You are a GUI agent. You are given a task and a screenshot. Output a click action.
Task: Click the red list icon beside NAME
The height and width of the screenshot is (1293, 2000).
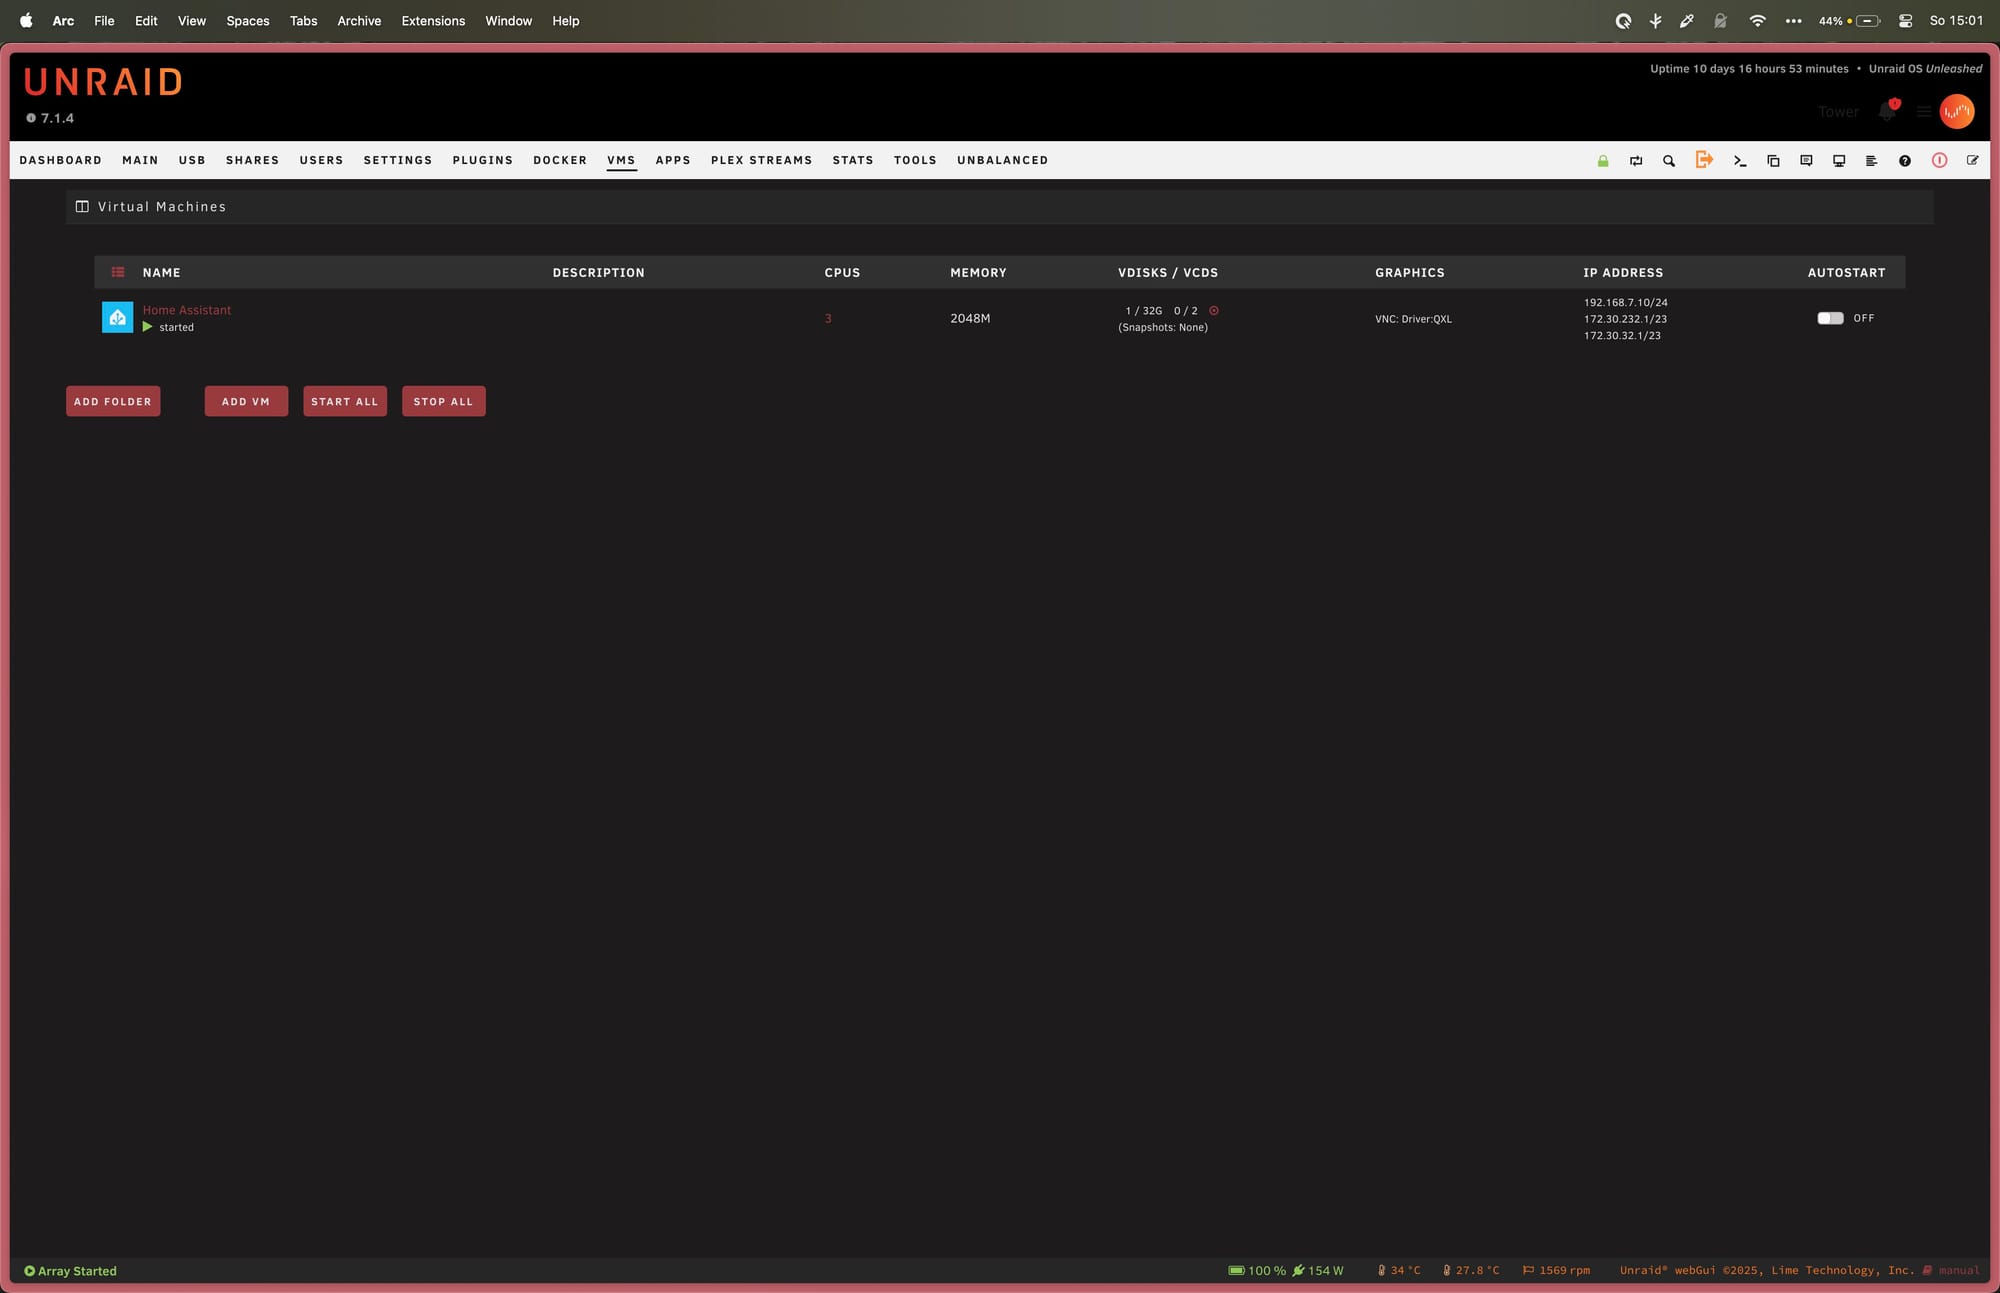pyautogui.click(x=118, y=272)
